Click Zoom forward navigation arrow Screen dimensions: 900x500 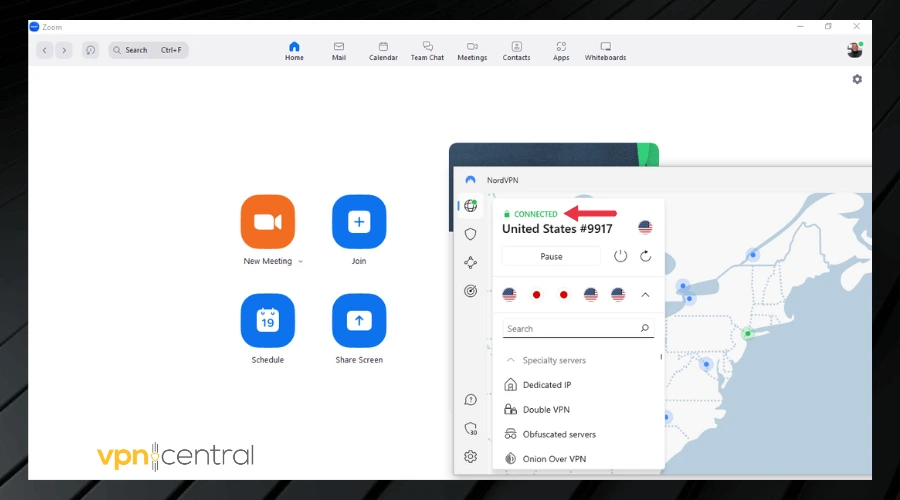click(x=64, y=50)
